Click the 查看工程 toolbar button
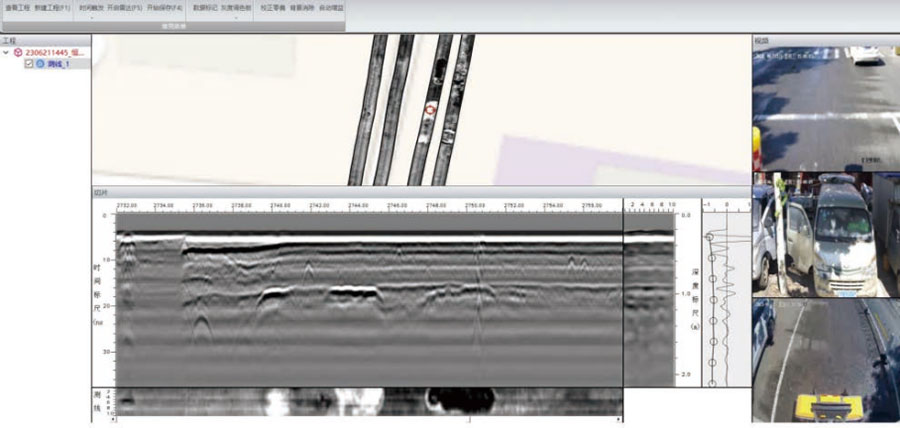The width and height of the screenshot is (900, 428). coord(16,7)
